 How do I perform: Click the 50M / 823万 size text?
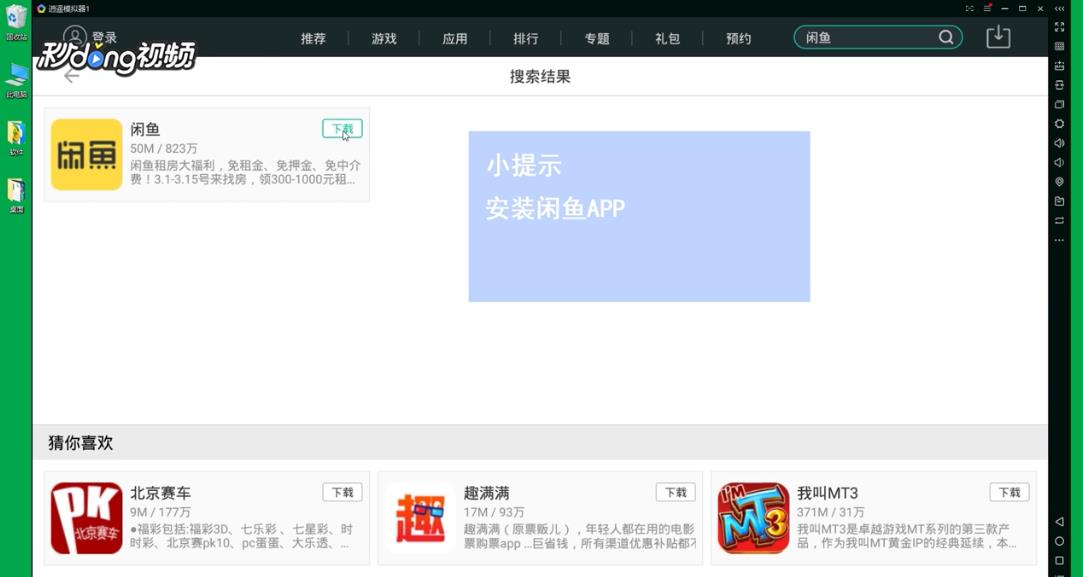[164, 149]
